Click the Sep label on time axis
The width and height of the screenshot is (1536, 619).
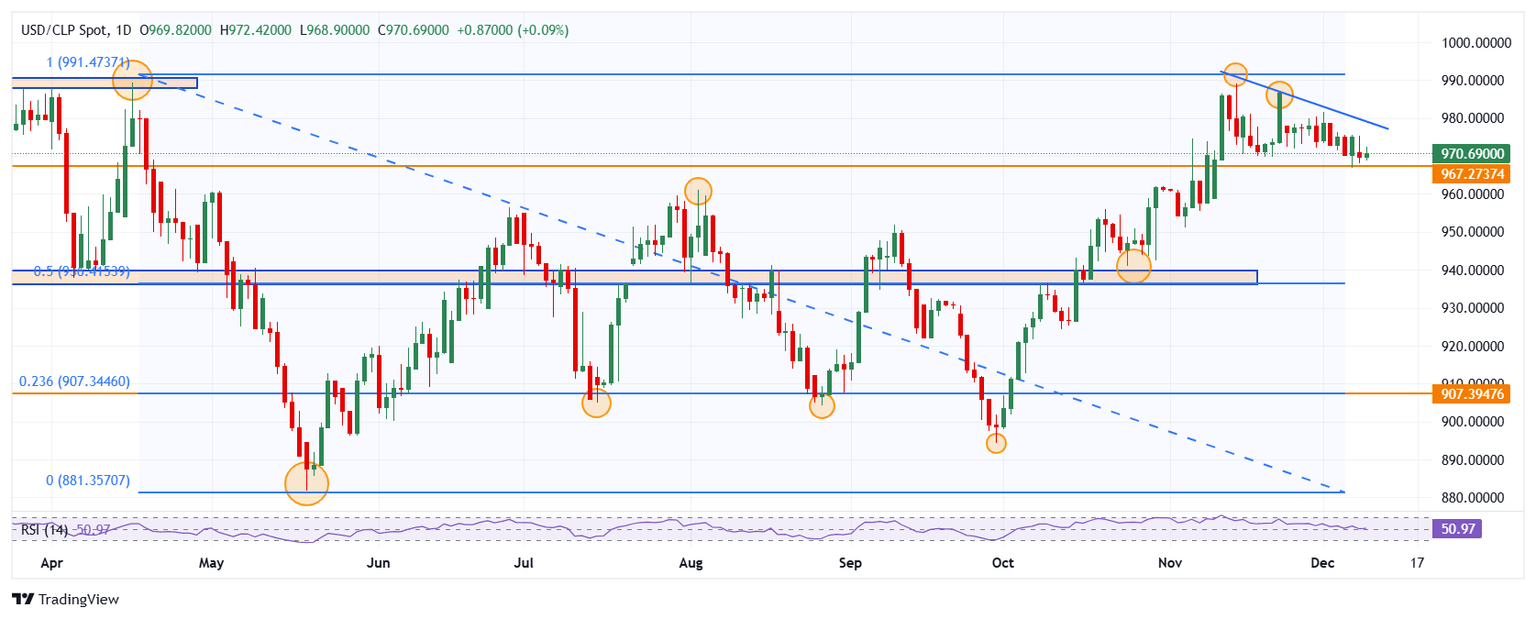pos(850,563)
